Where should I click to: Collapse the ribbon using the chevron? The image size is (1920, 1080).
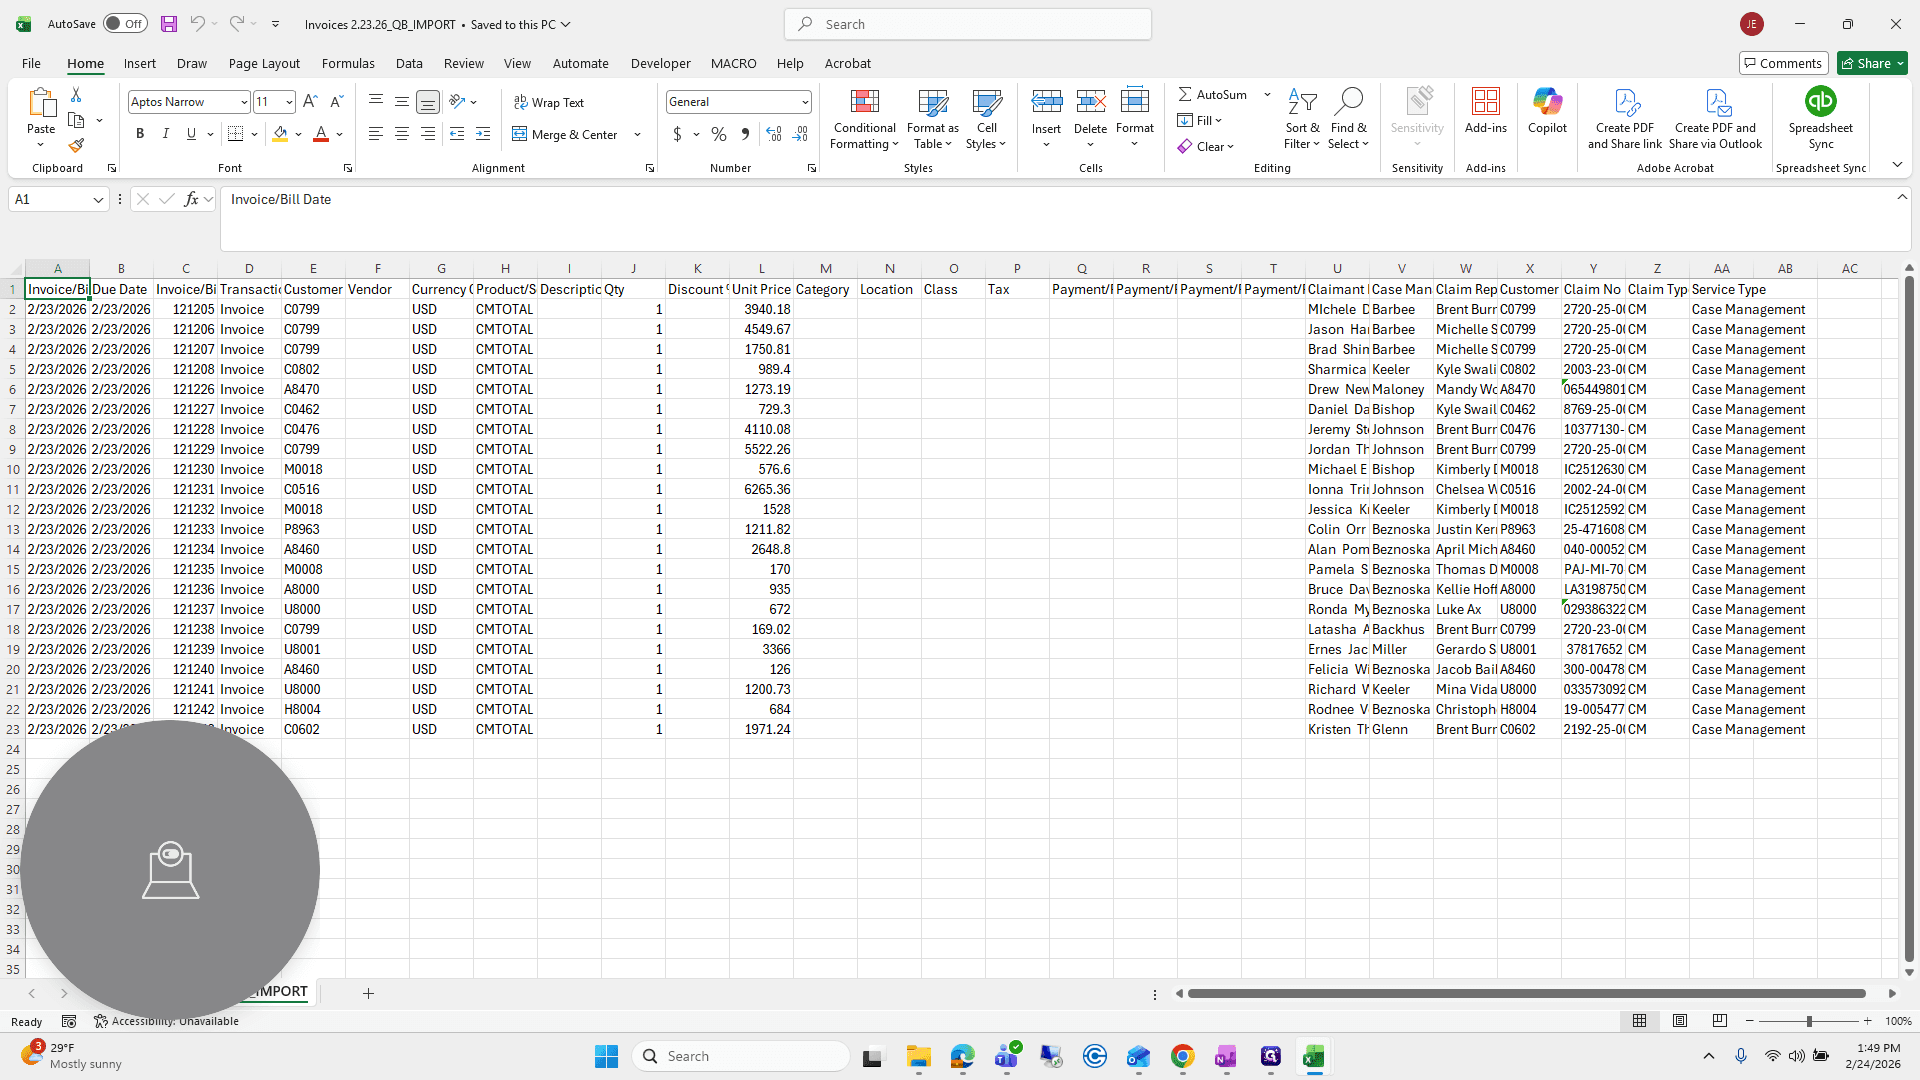pyautogui.click(x=1897, y=165)
